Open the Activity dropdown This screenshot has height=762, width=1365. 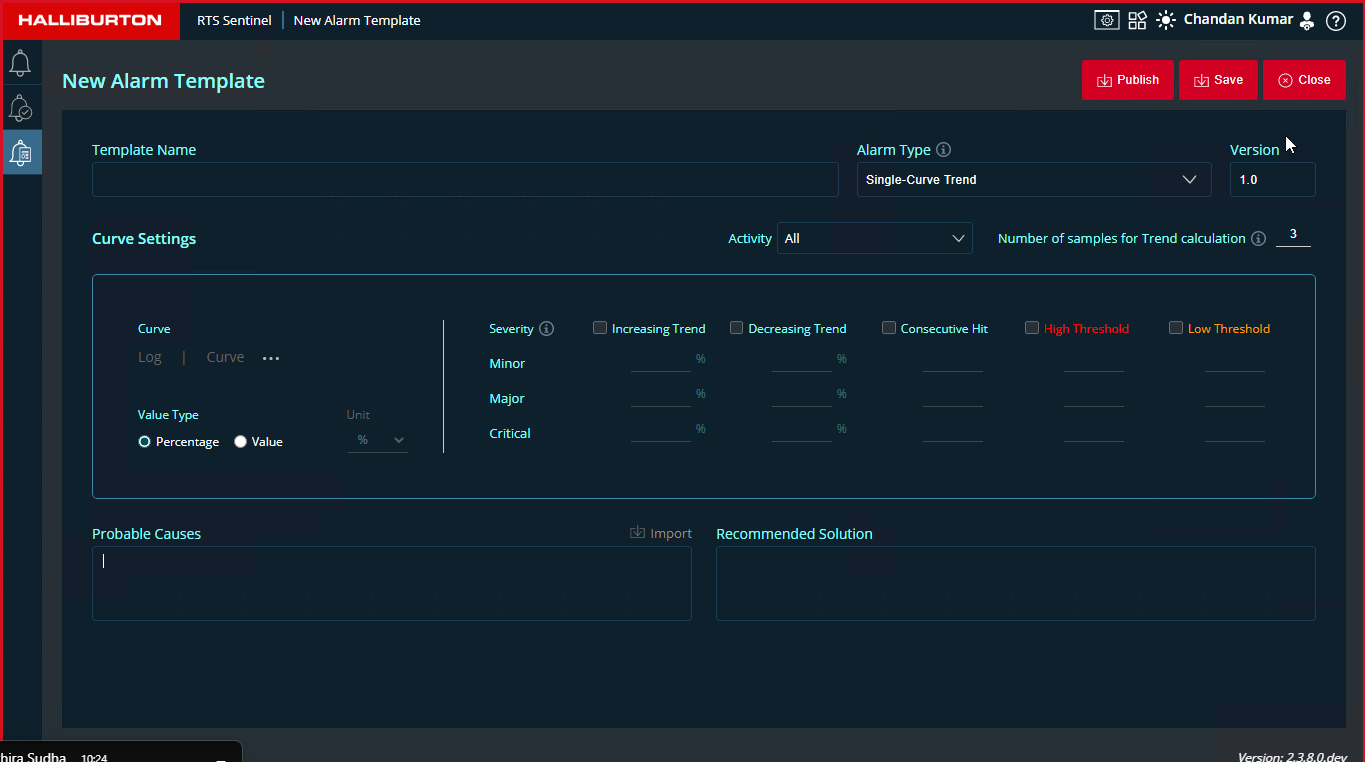[x=874, y=238]
